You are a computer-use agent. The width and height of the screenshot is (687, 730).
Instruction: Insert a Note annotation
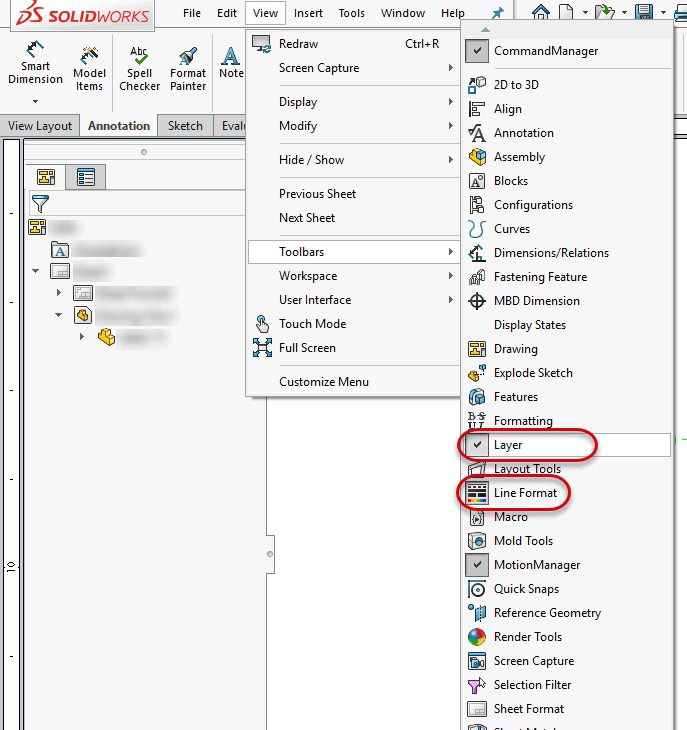pos(231,62)
